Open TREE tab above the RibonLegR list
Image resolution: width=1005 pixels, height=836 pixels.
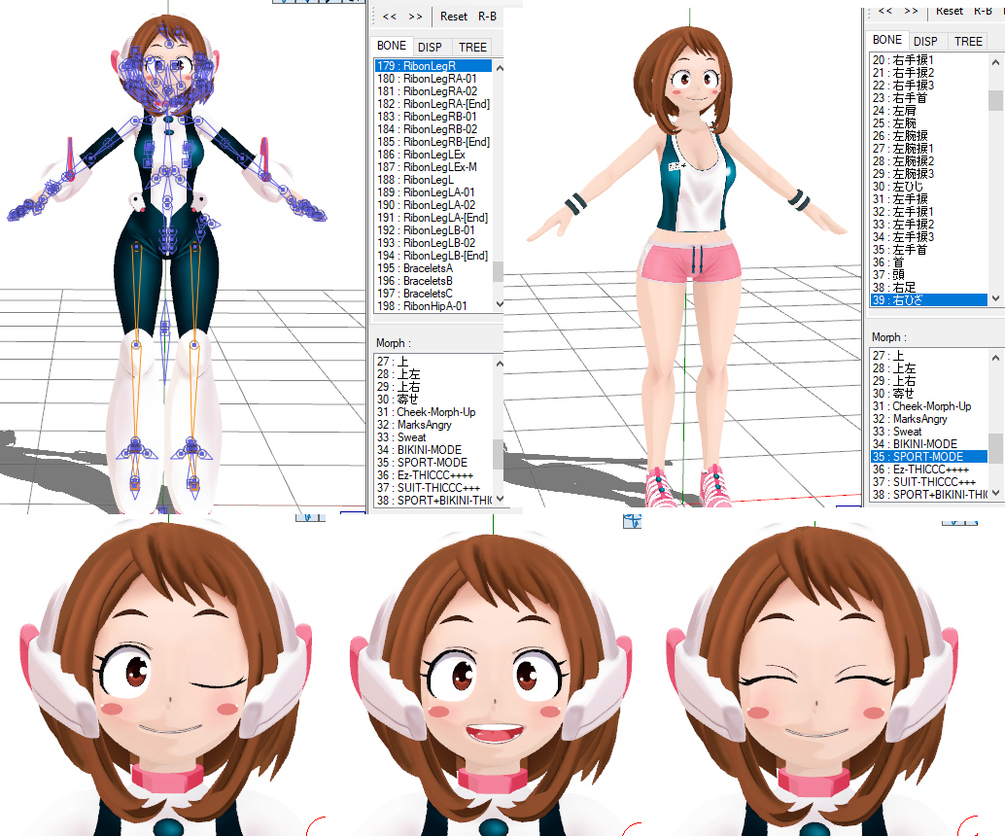pyautogui.click(x=473, y=47)
